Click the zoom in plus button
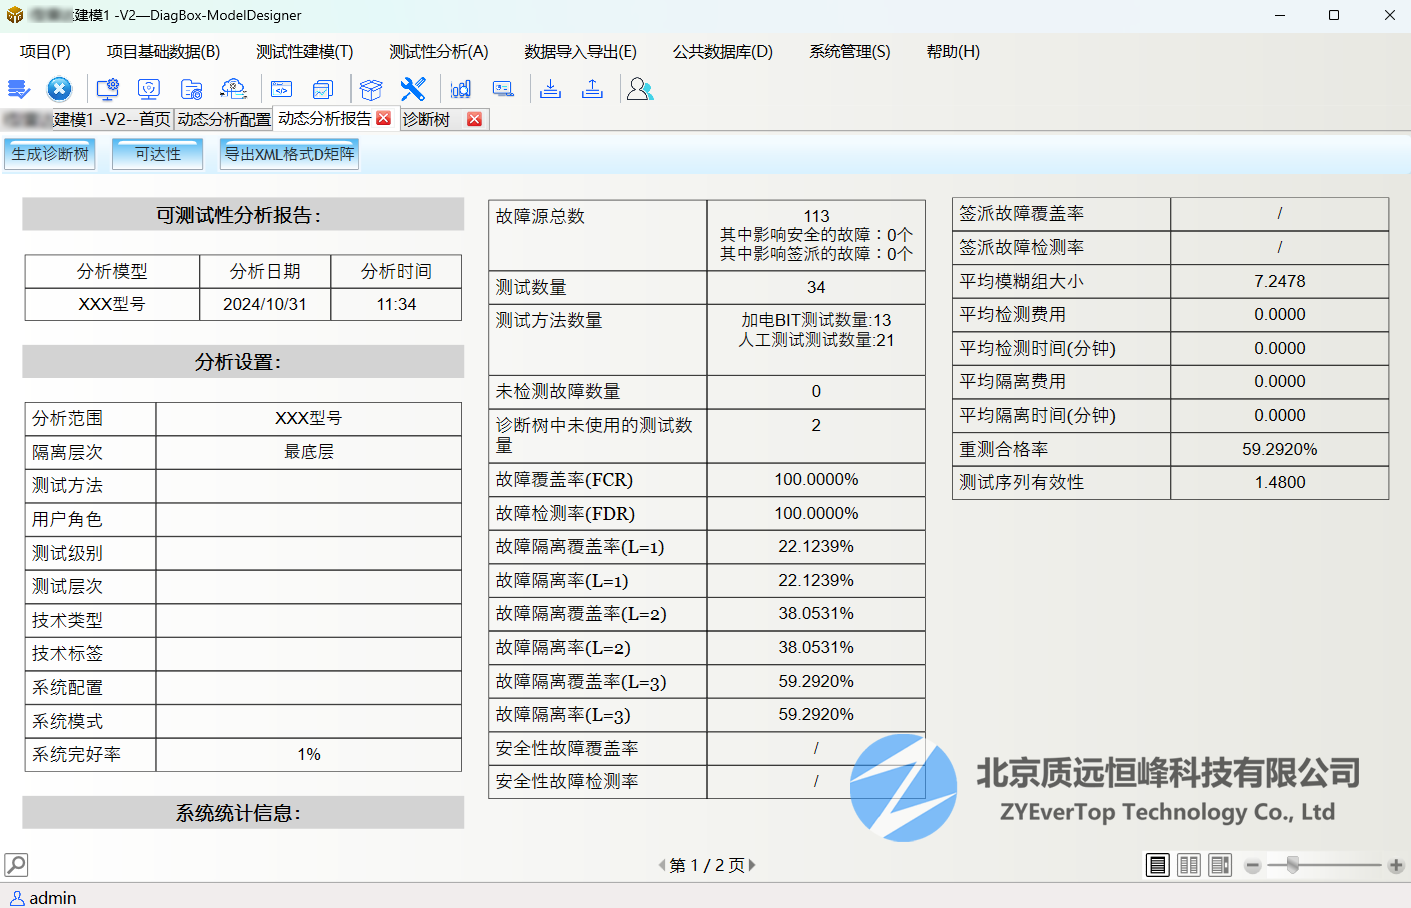Image resolution: width=1411 pixels, height=908 pixels. coord(1396,866)
